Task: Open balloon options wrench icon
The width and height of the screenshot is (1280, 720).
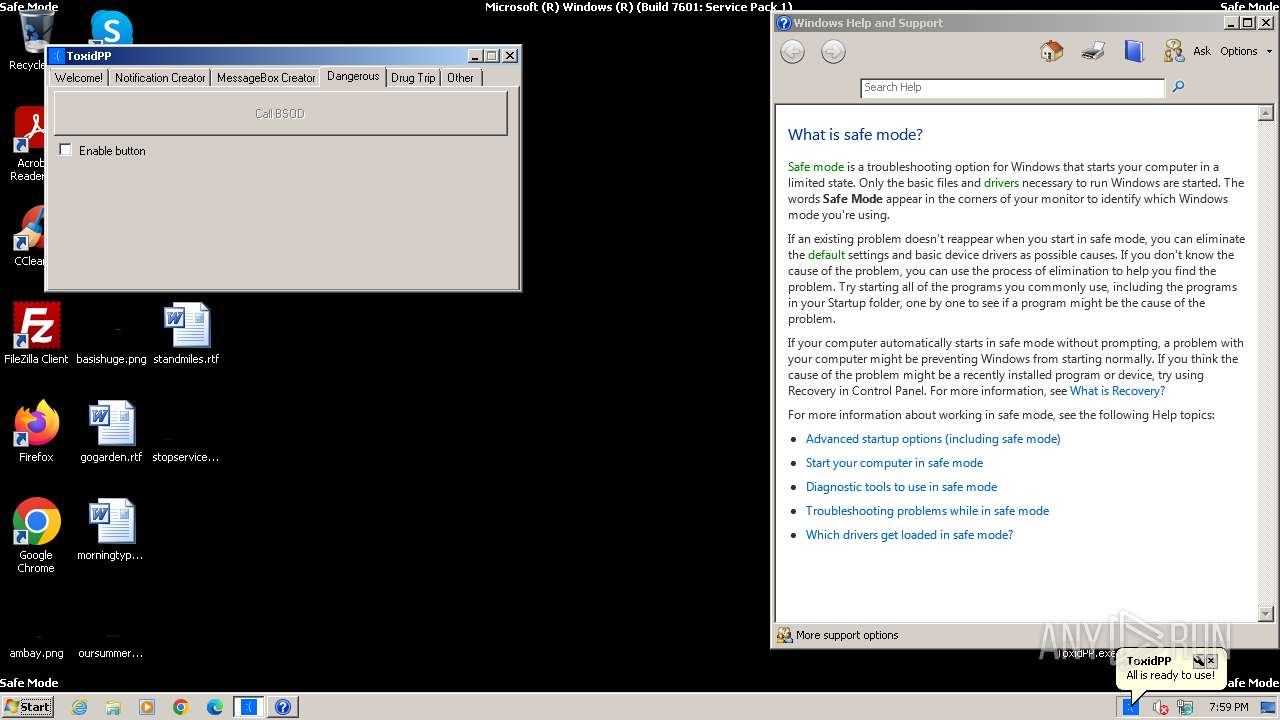Action: click(x=1198, y=661)
